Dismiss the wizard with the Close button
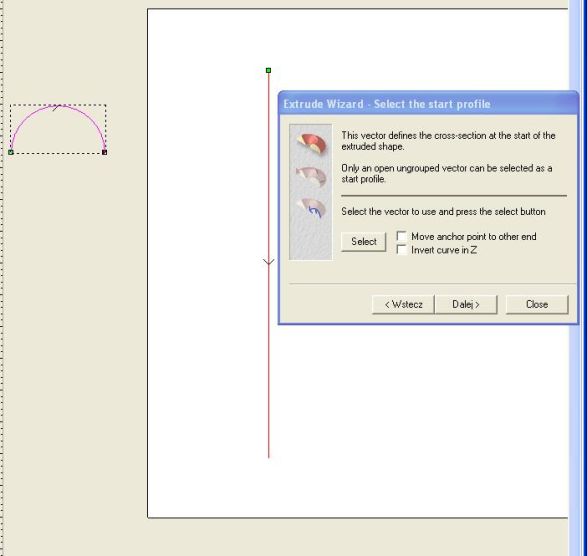Screen dimensions: 588x556 pos(537,304)
